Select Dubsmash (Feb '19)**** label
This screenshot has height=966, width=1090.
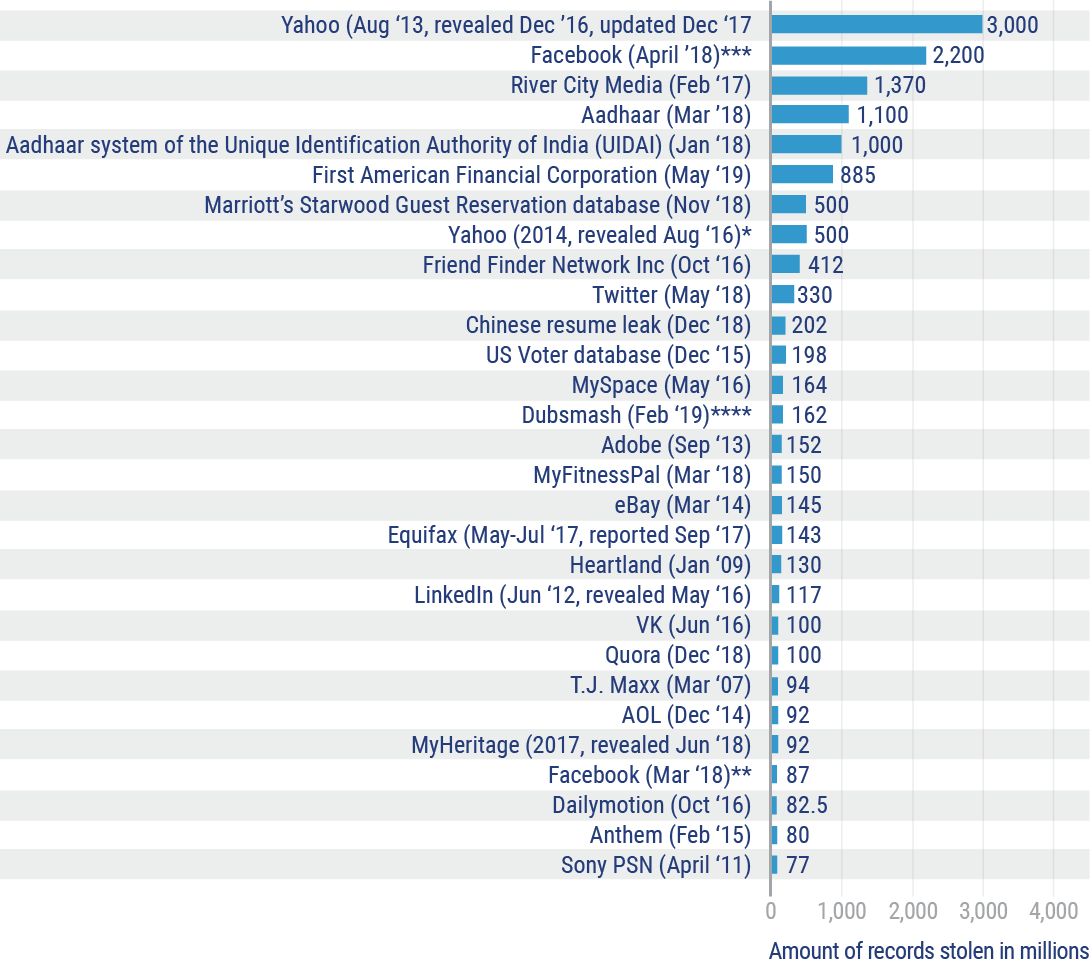637,415
